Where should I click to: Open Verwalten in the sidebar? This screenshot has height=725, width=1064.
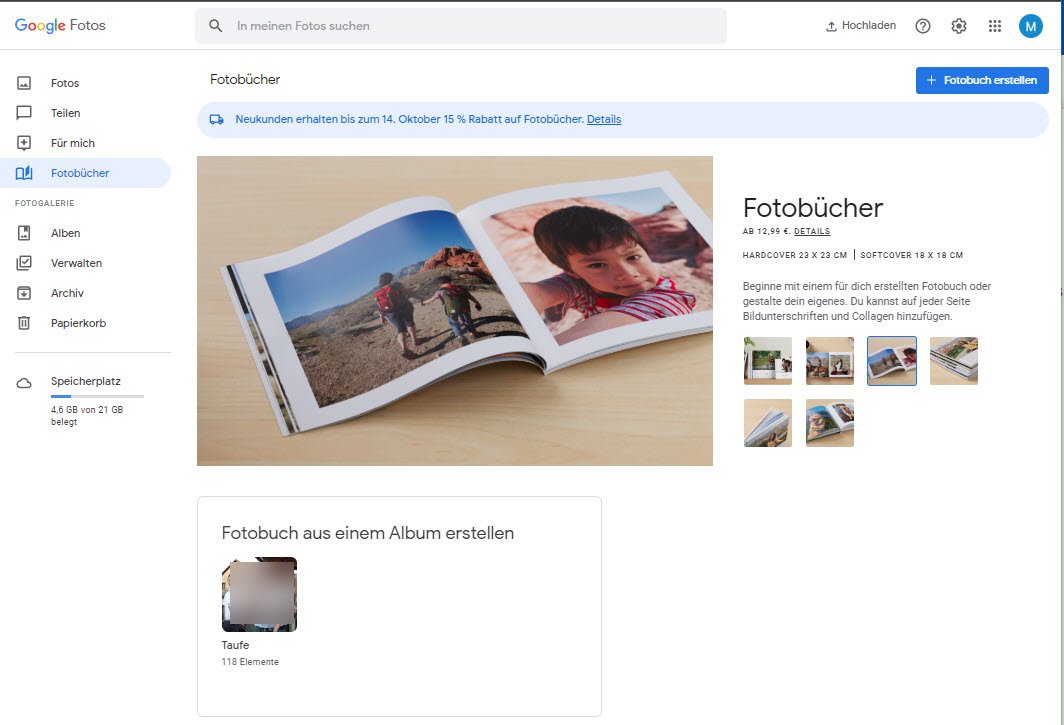point(86,263)
